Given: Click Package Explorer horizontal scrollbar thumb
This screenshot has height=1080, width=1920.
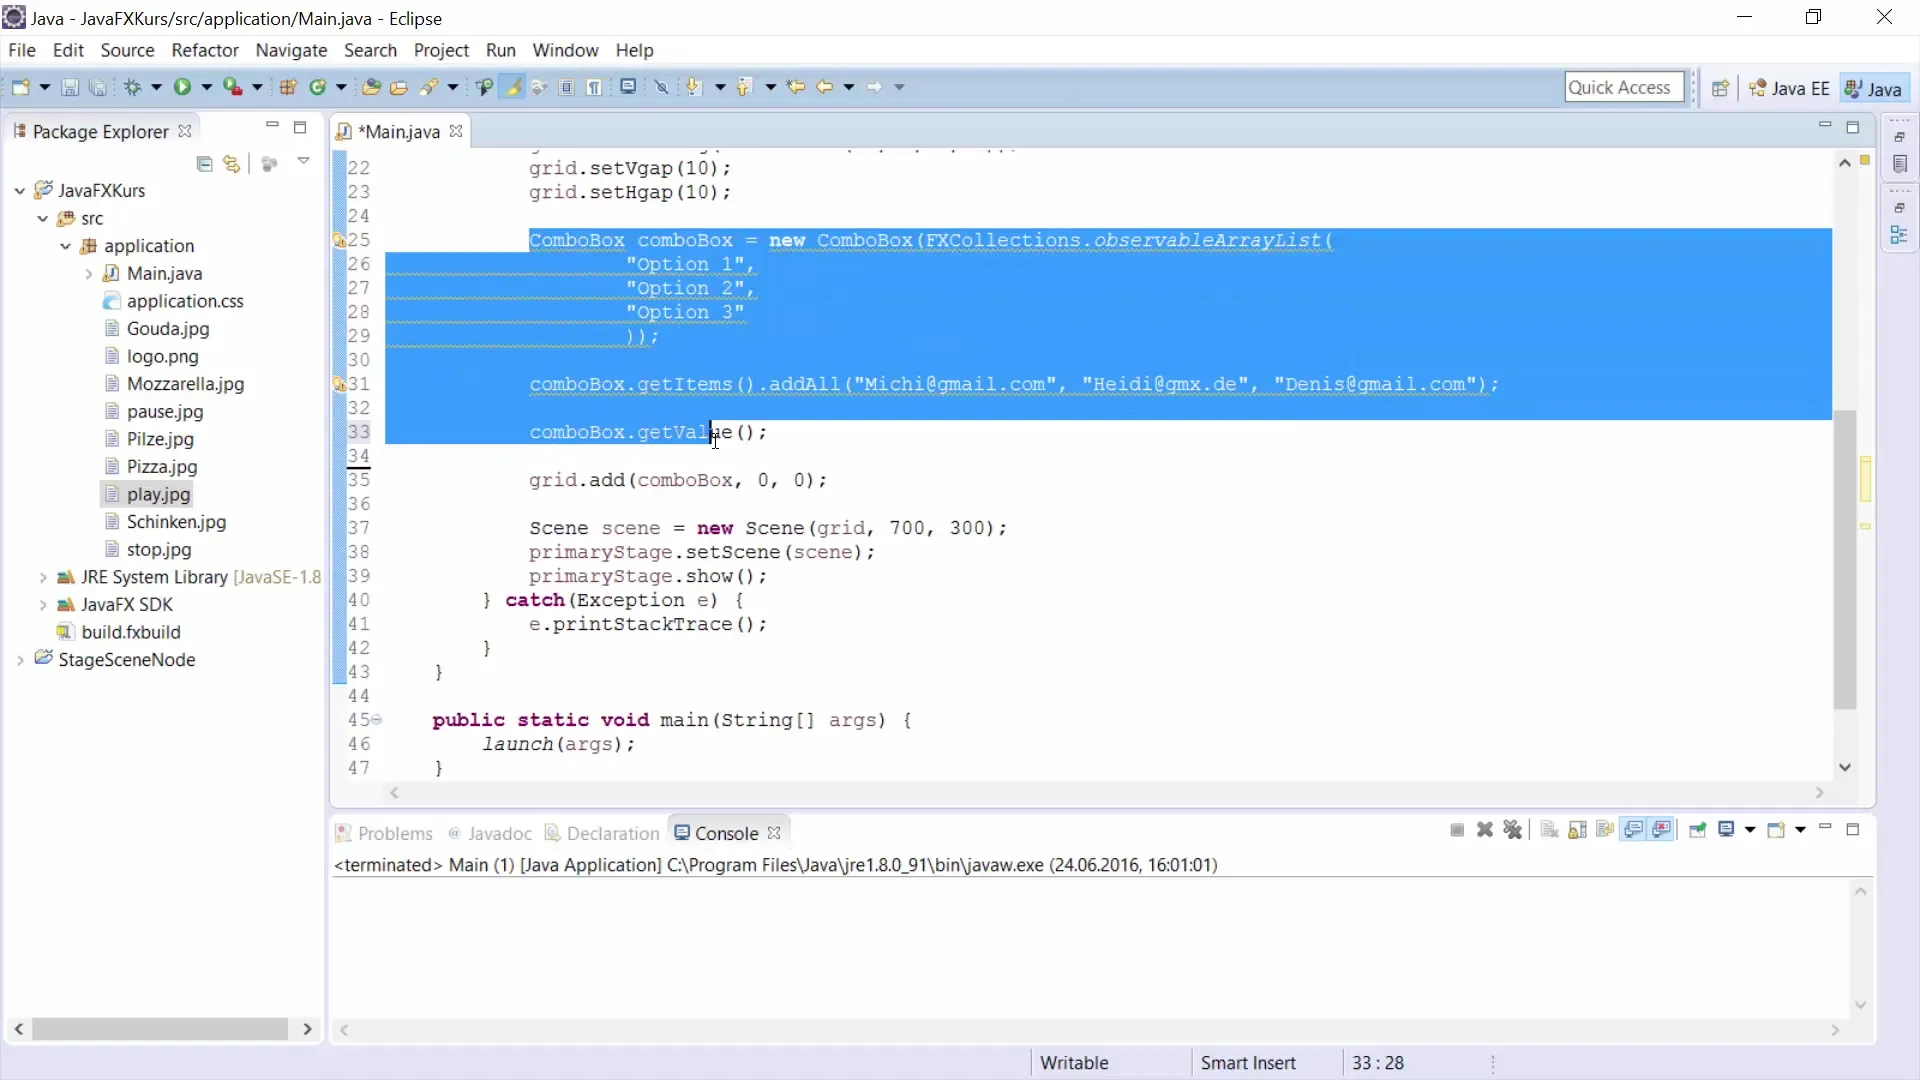Looking at the screenshot, I should coord(160,1029).
